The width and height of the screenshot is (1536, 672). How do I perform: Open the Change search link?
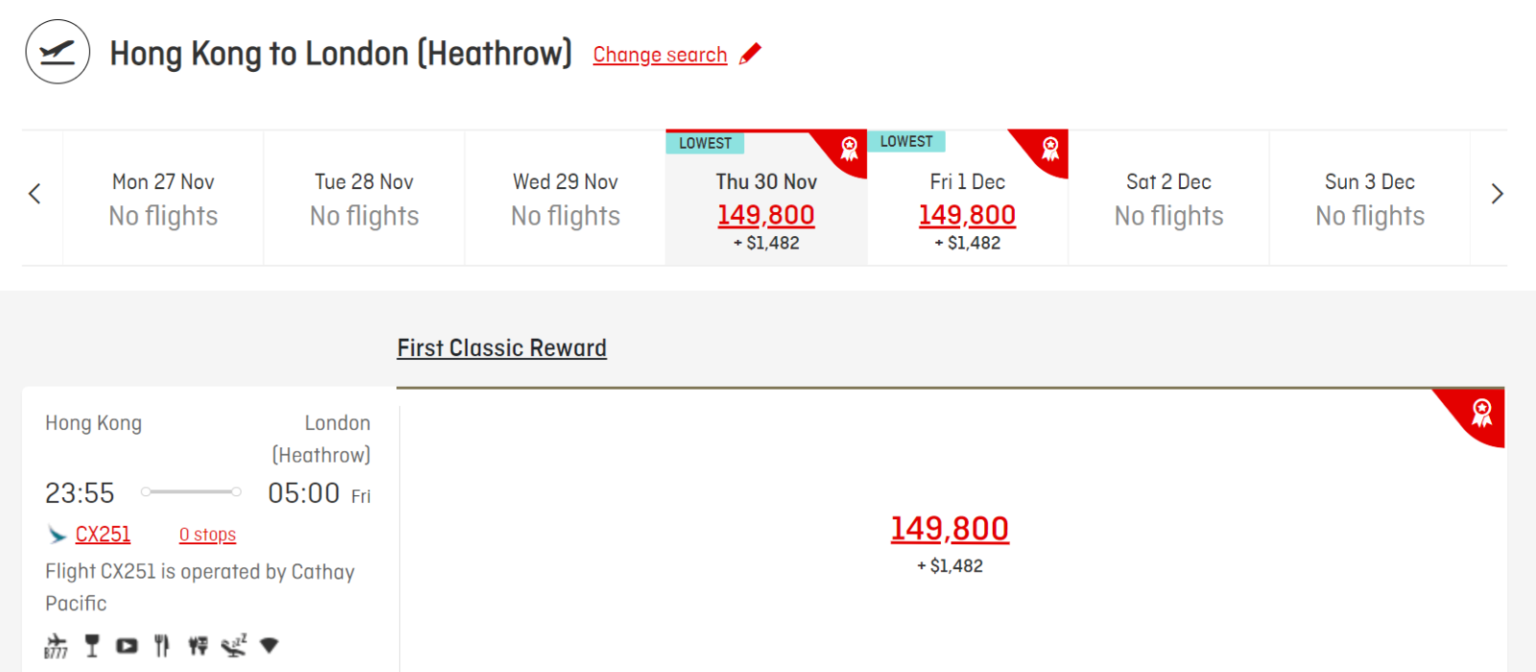pyautogui.click(x=660, y=55)
